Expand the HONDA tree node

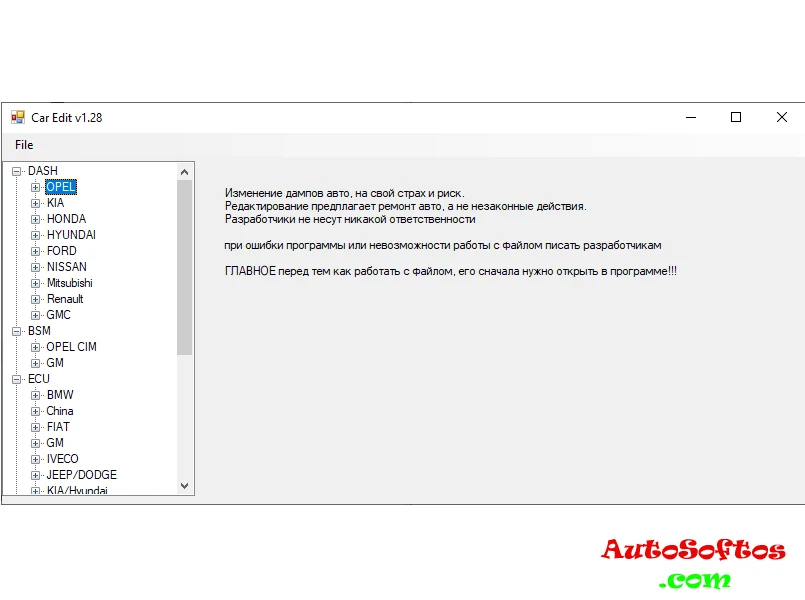(x=36, y=219)
